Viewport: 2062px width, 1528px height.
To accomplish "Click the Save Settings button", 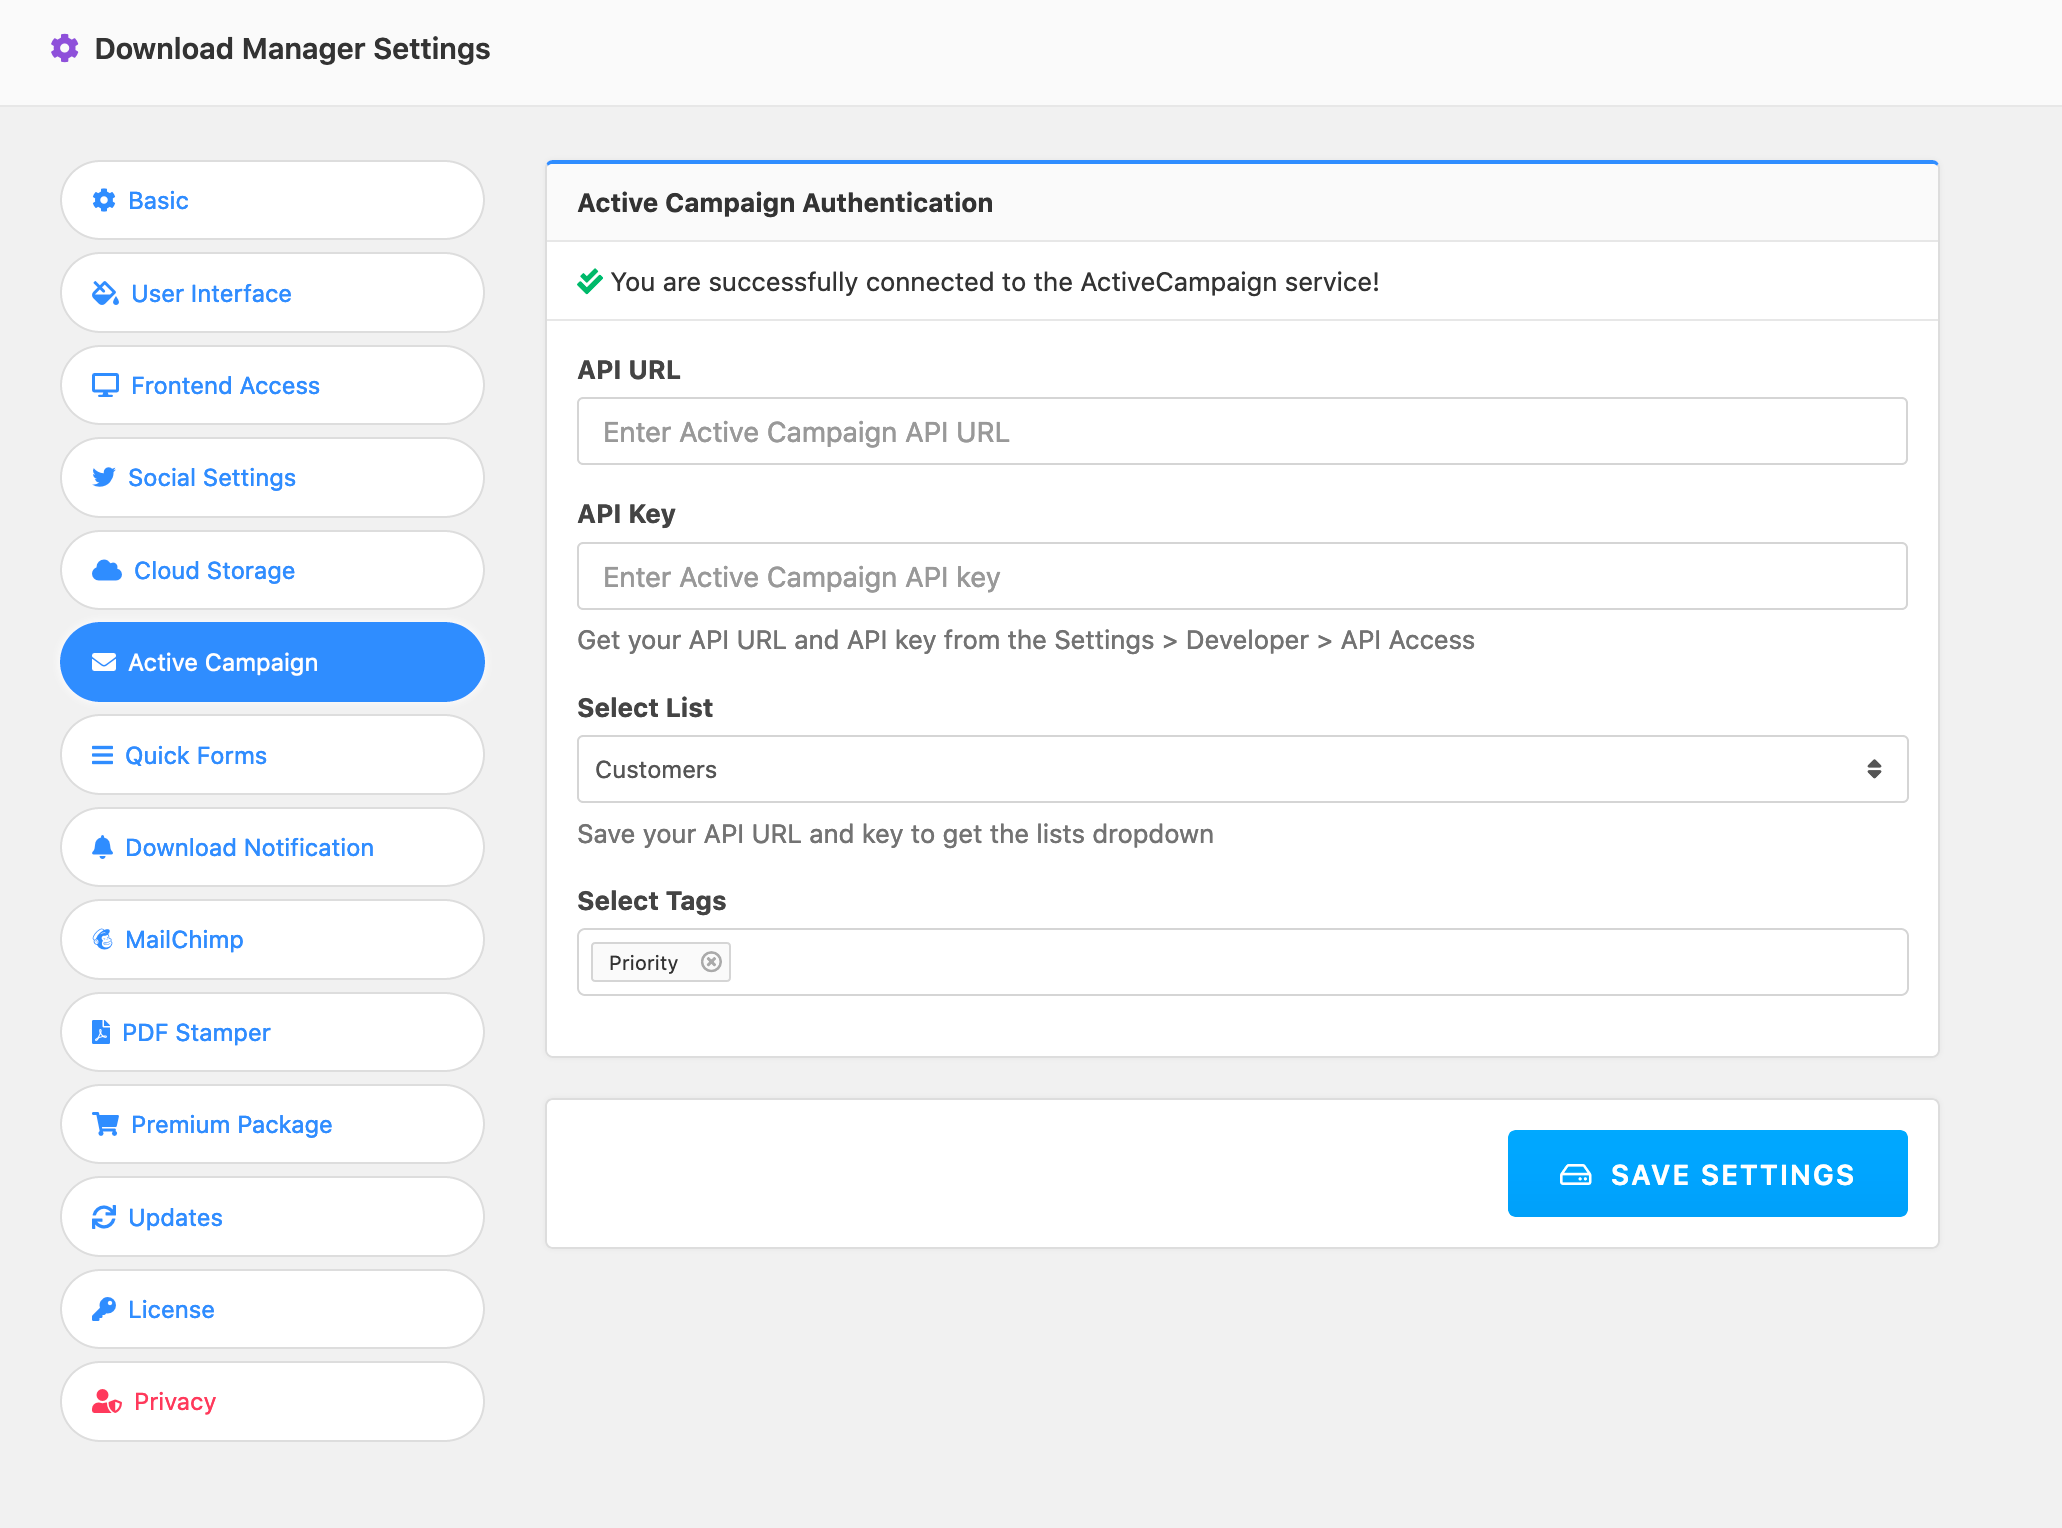I will pyautogui.click(x=1707, y=1174).
